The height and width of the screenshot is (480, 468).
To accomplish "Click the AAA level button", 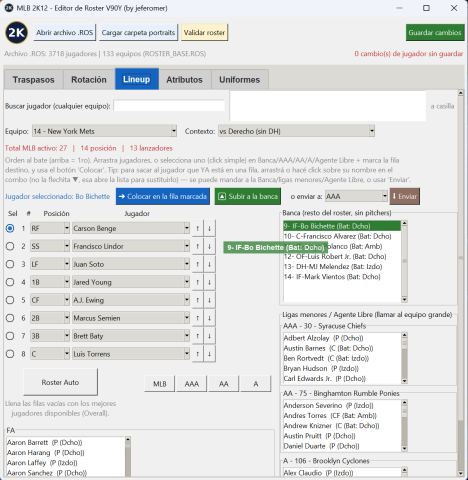I will (192, 384).
